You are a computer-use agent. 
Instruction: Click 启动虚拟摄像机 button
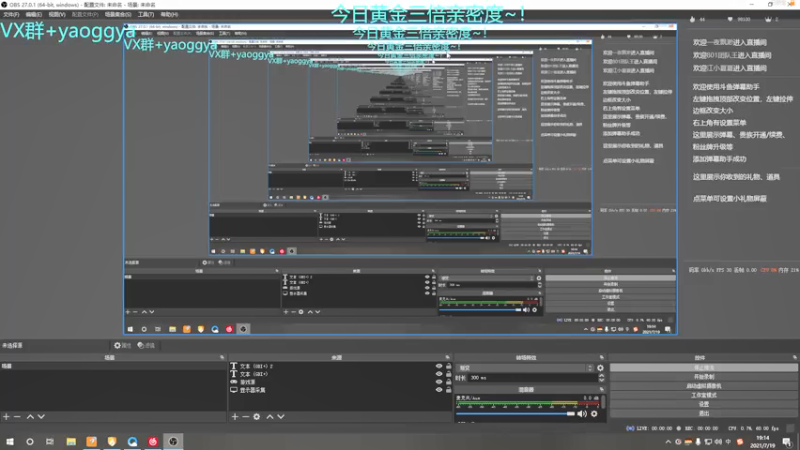coord(704,386)
